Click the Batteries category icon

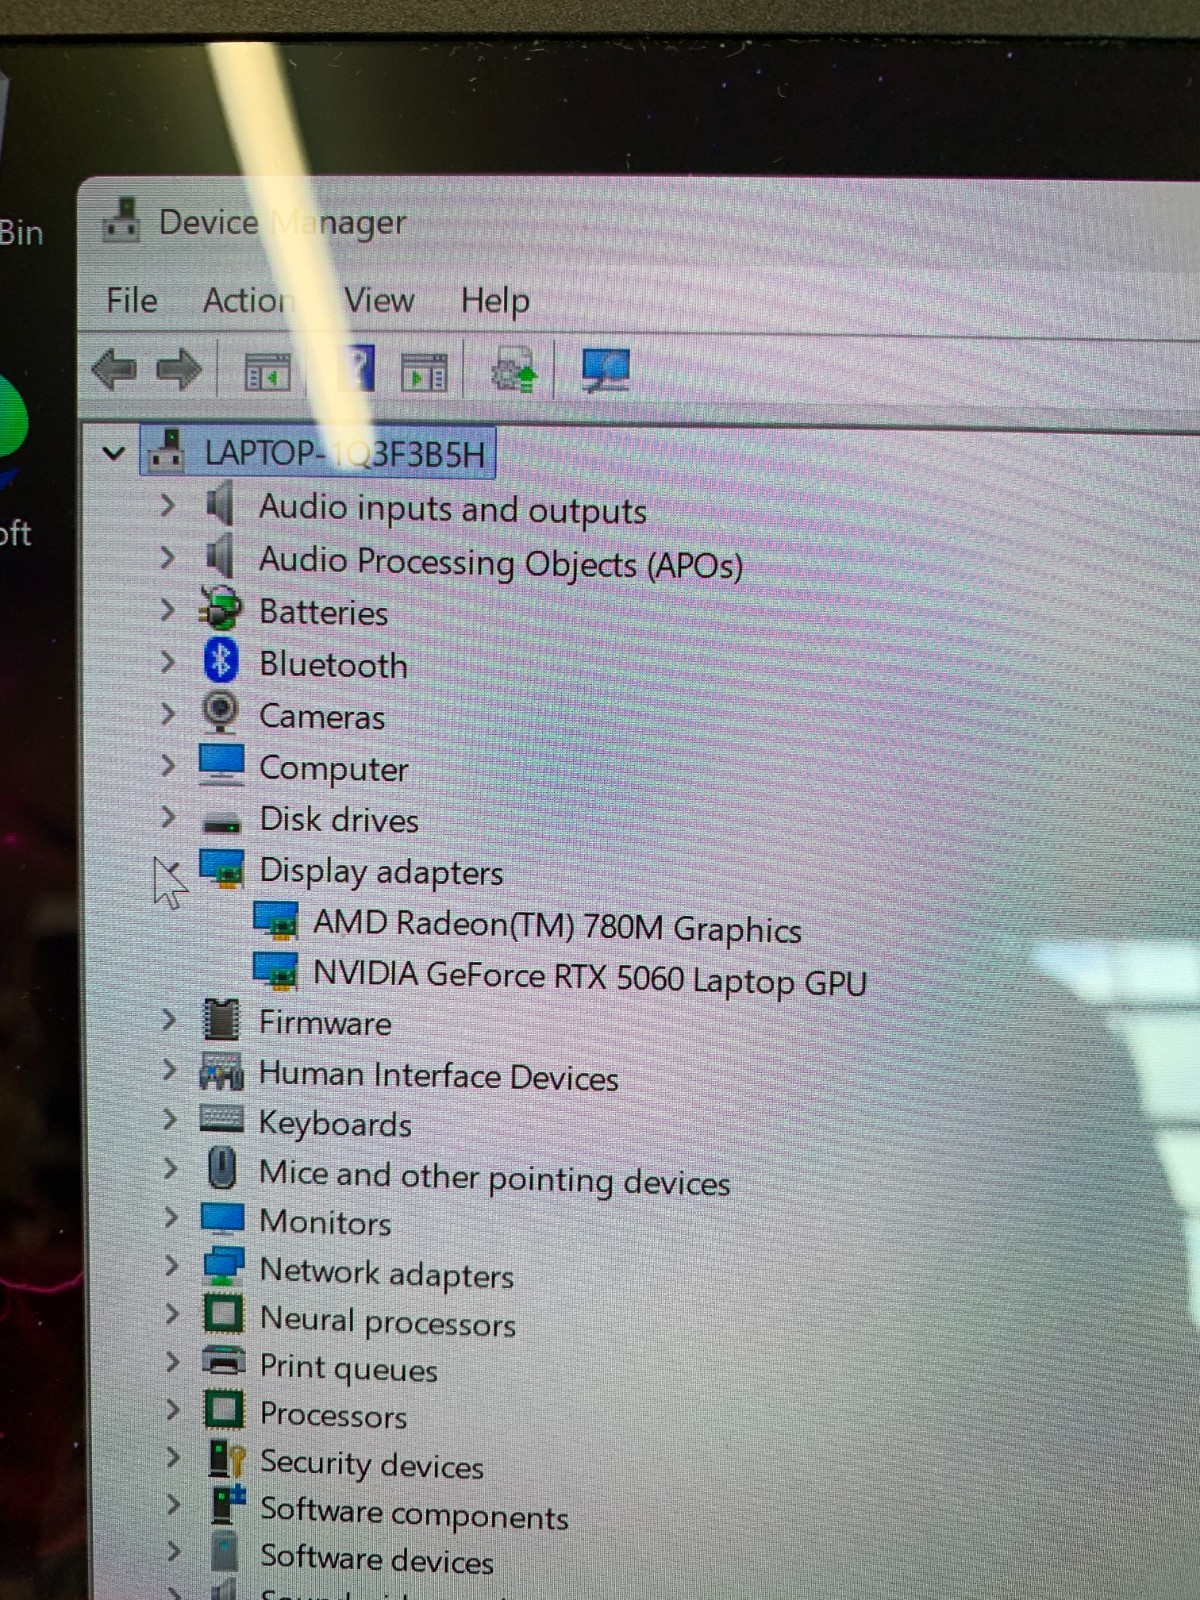point(220,609)
